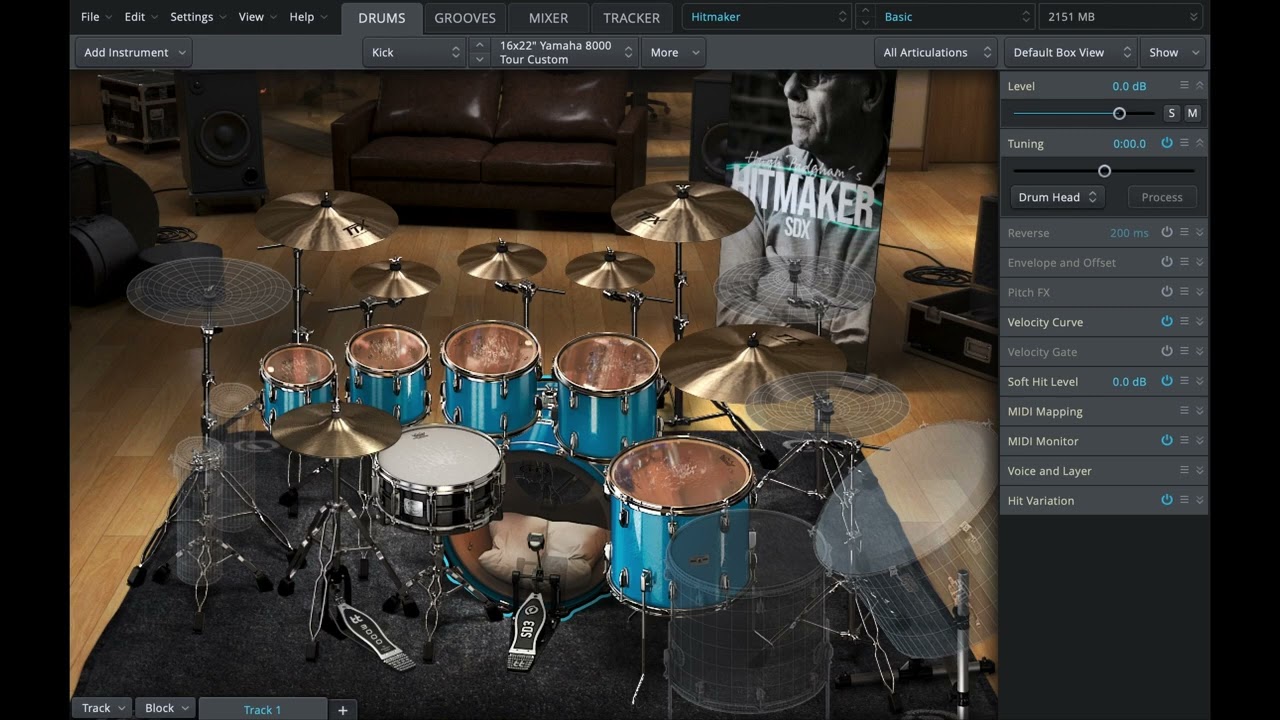Open the Hitmaker library dropdown
The height and width of the screenshot is (720, 1280).
(x=767, y=17)
